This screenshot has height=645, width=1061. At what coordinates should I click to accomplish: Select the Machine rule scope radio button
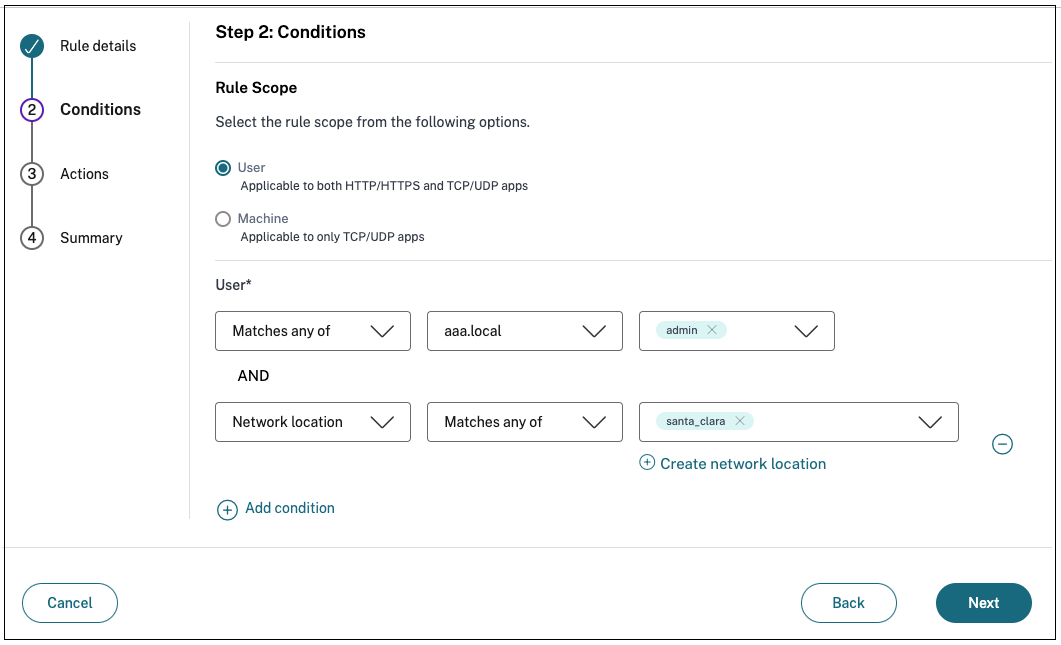click(x=223, y=219)
